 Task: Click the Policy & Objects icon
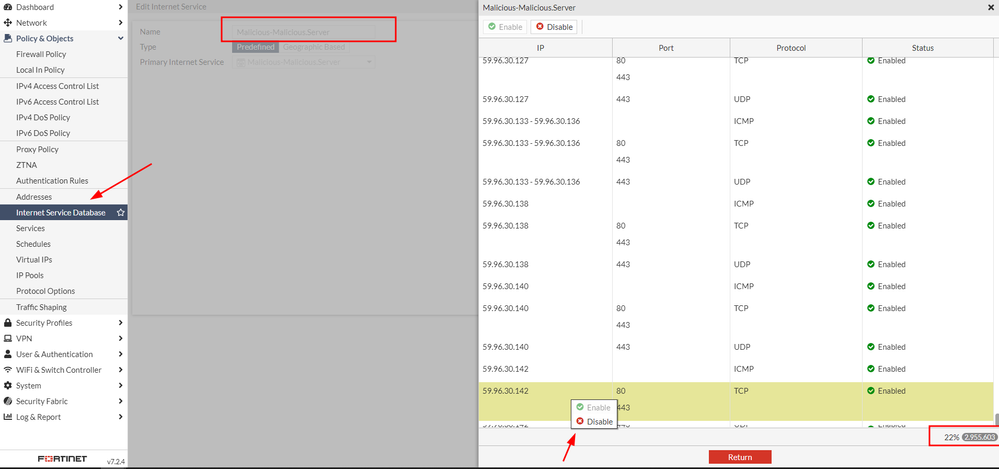click(x=8, y=38)
